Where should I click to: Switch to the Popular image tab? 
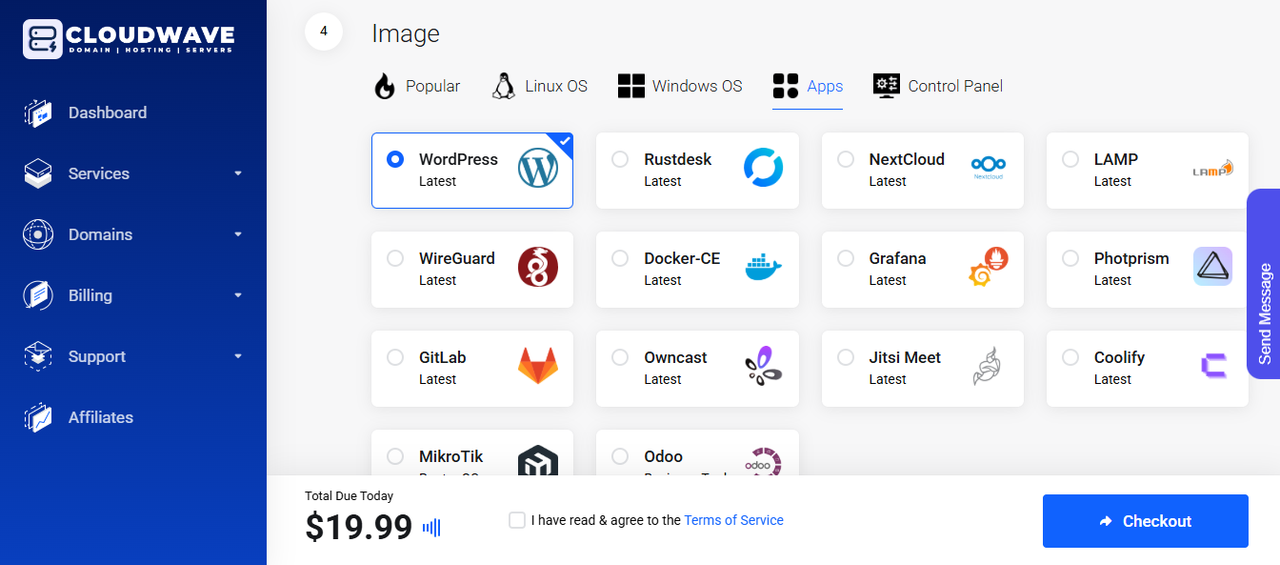[x=416, y=86]
